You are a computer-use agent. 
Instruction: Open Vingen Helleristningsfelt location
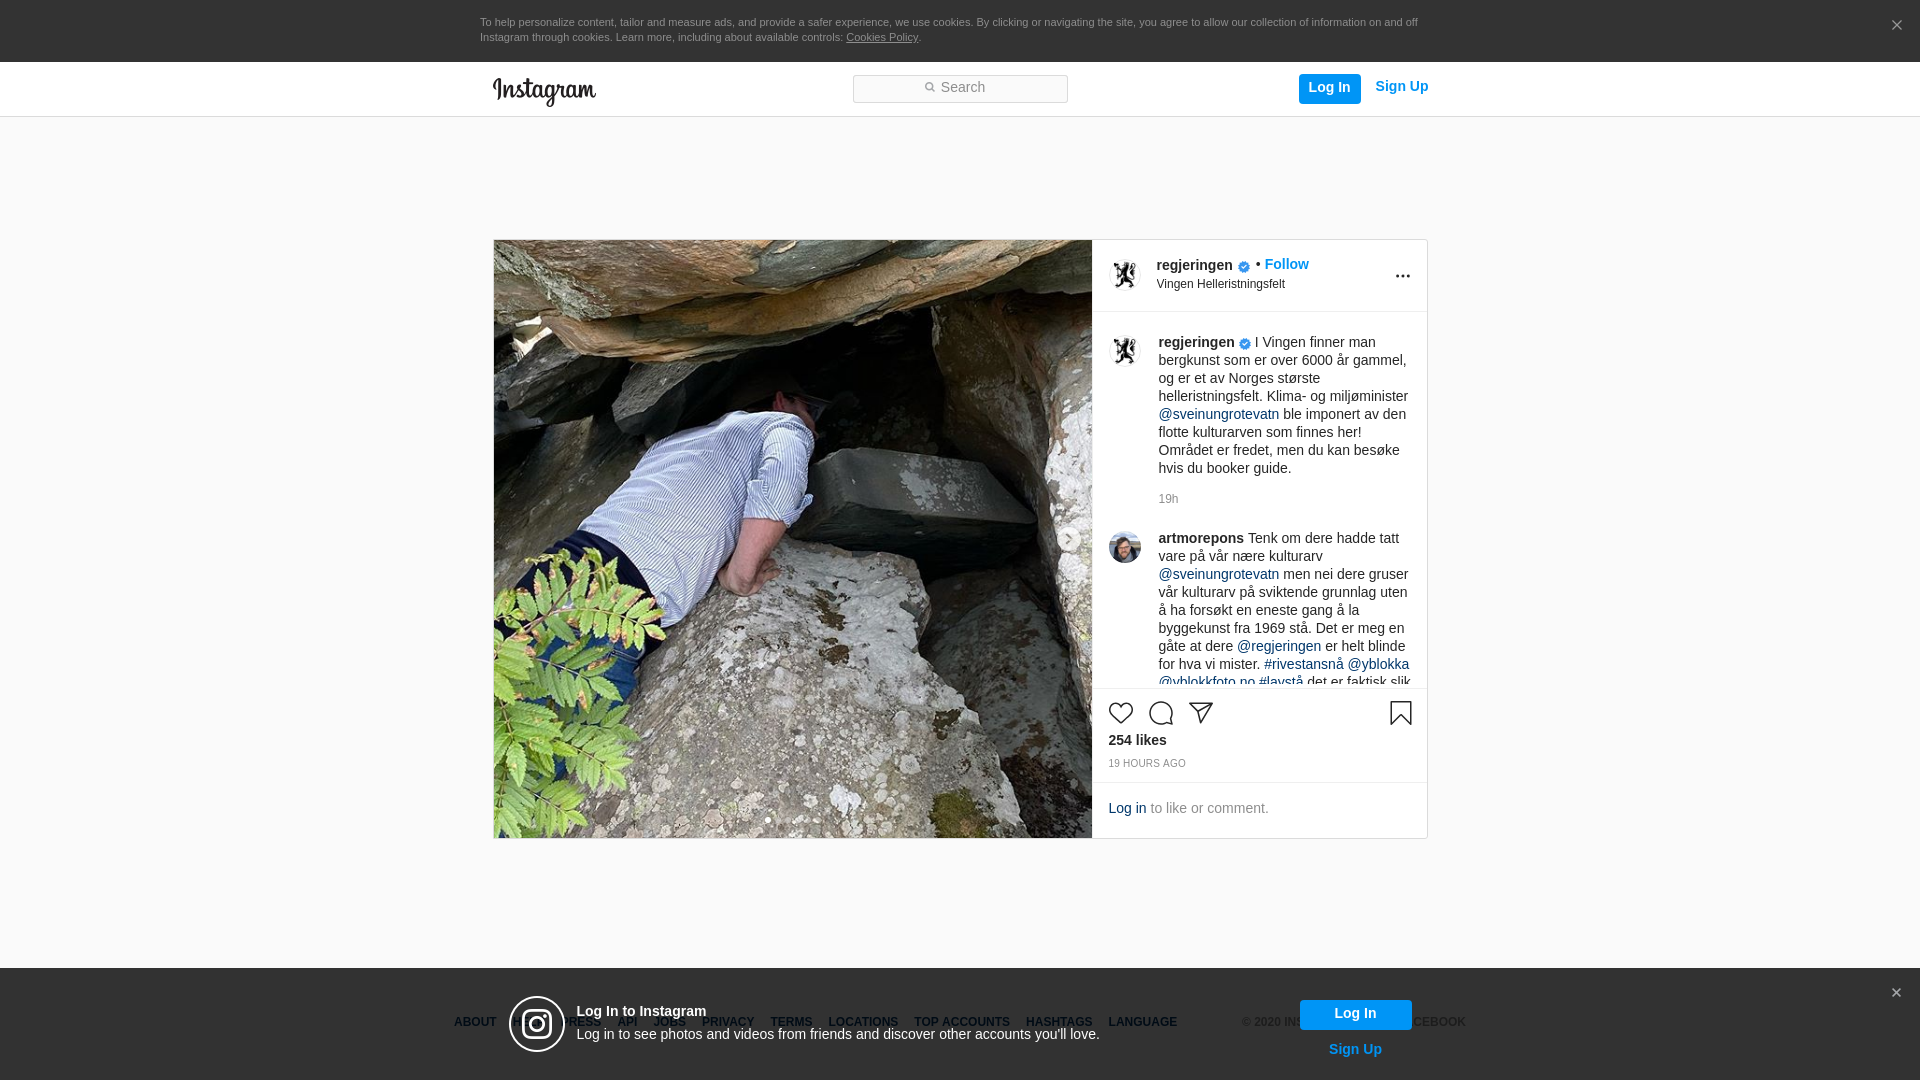tap(1220, 285)
